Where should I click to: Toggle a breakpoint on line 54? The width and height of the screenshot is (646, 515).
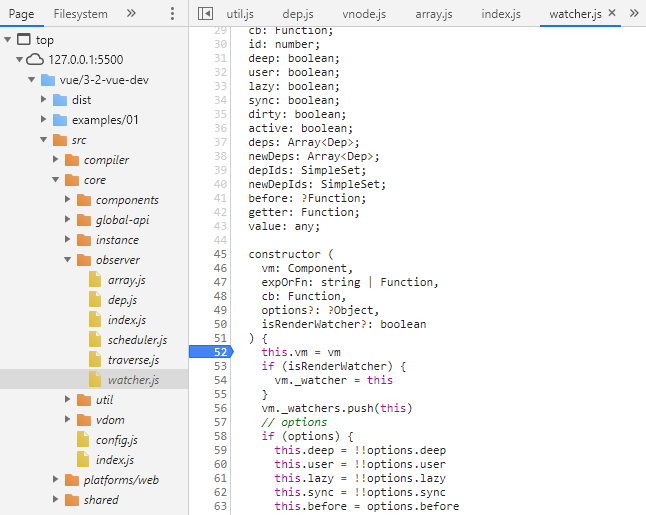tap(220, 380)
